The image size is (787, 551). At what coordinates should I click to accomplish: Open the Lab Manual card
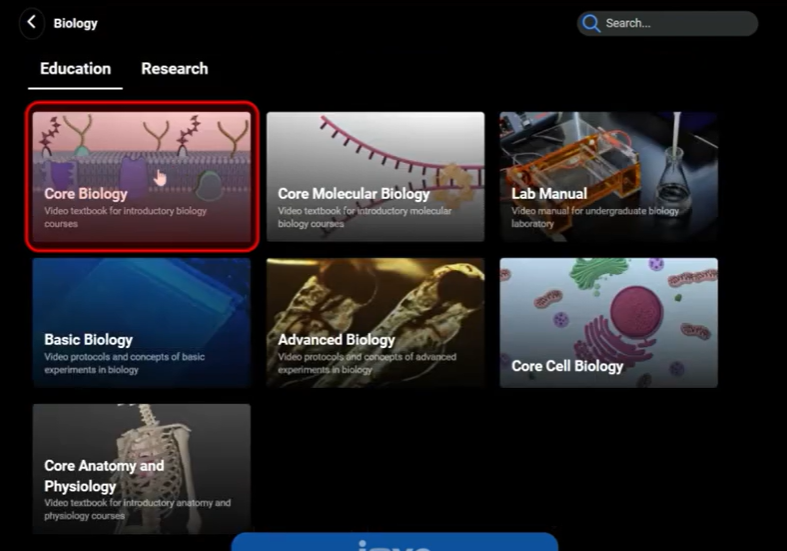pyautogui.click(x=608, y=177)
